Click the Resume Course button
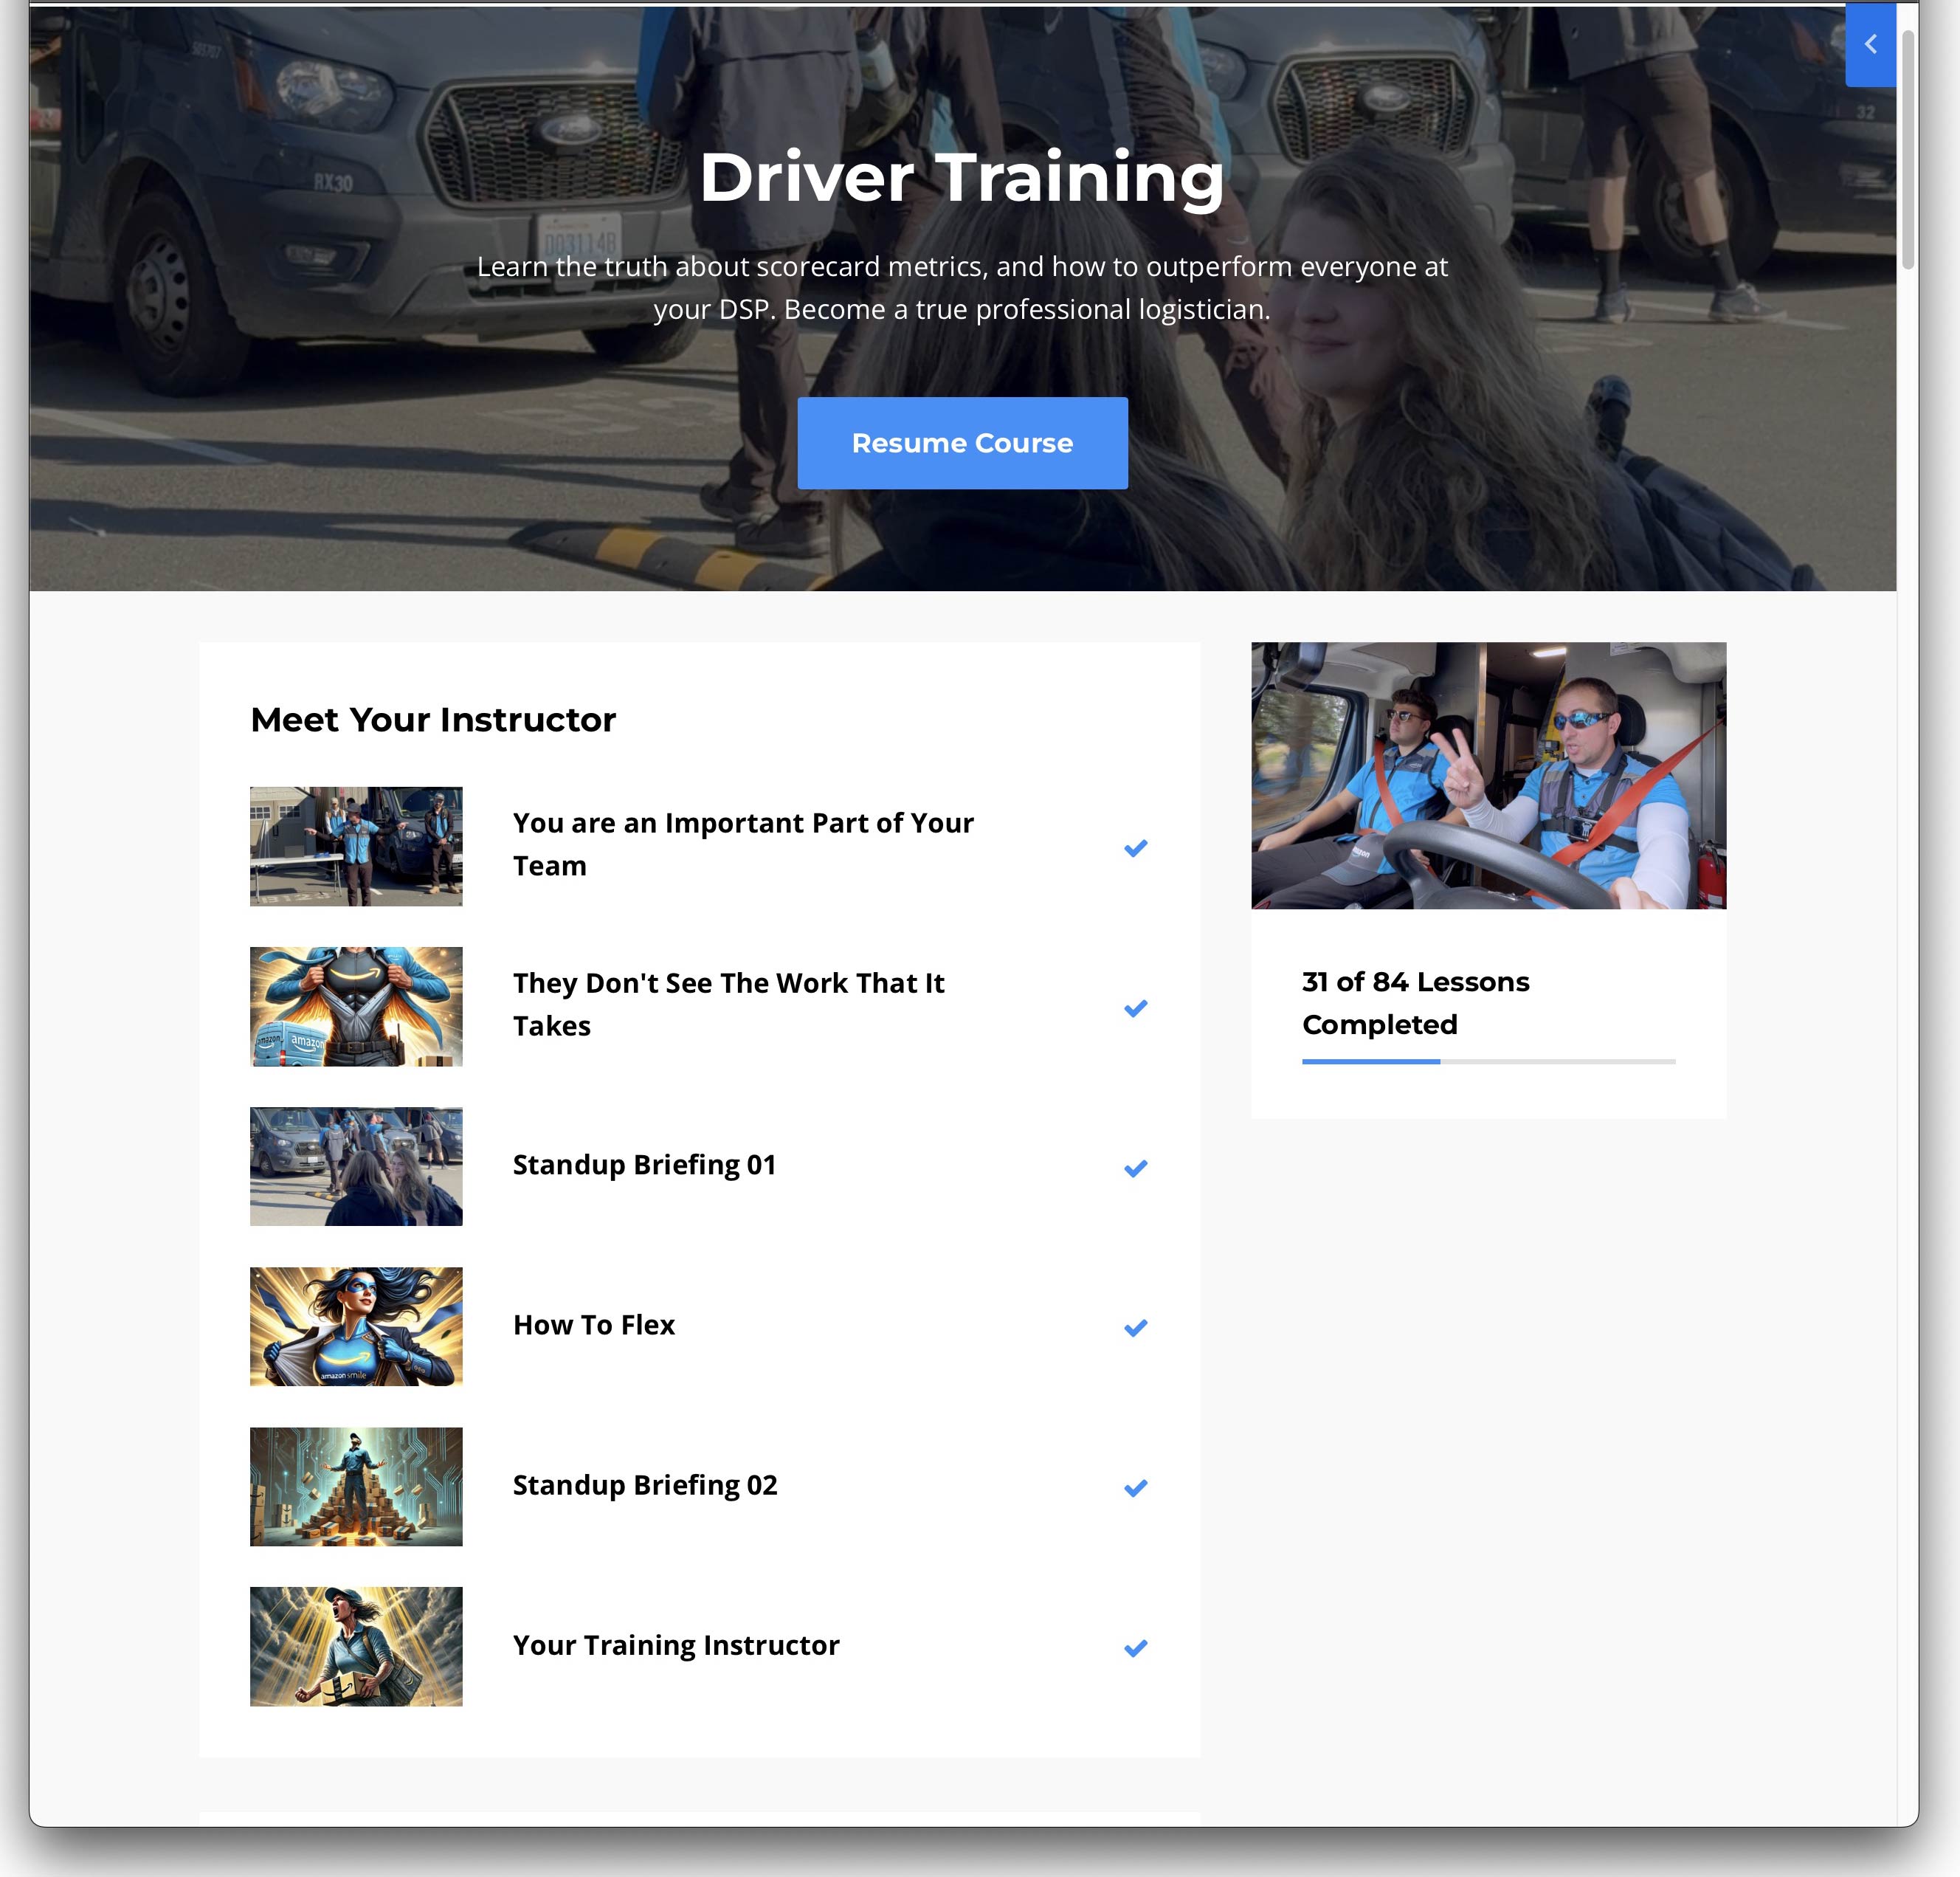 pos(962,443)
